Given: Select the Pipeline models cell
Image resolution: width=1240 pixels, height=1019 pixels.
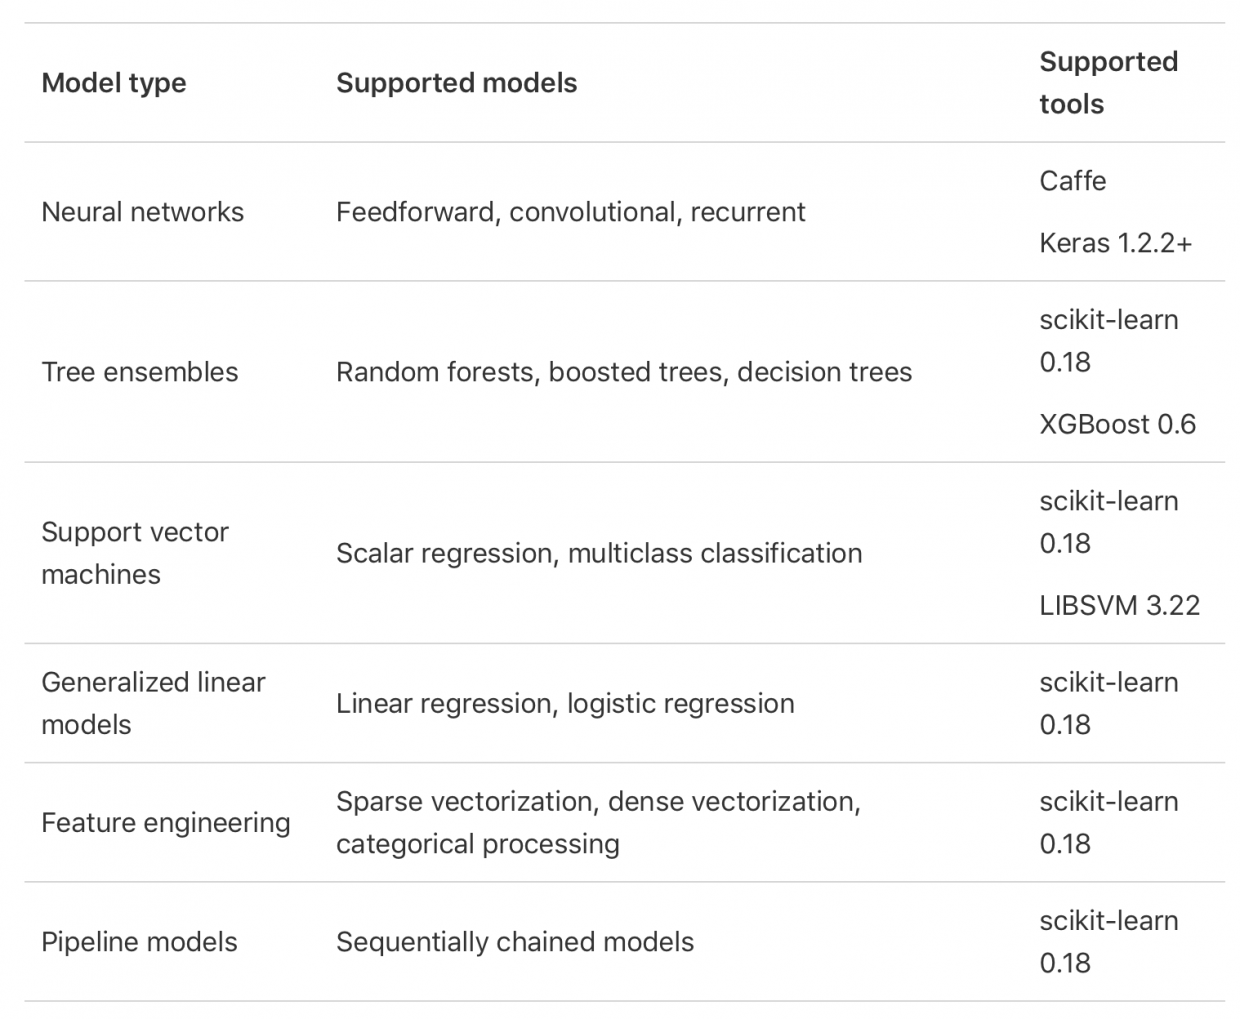Looking at the screenshot, I should pyautogui.click(x=139, y=942).
